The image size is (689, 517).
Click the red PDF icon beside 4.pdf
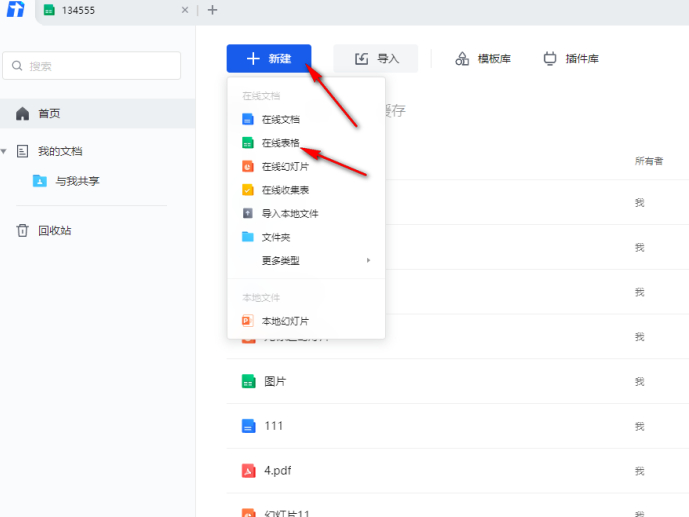[249, 471]
